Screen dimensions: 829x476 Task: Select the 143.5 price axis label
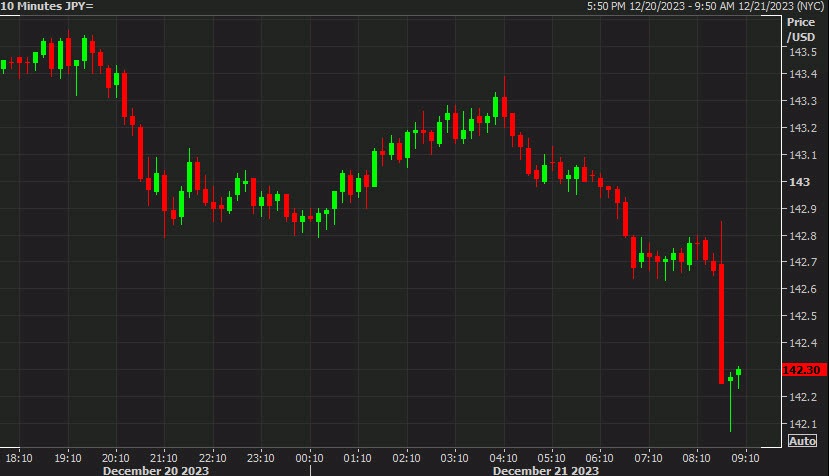[802, 52]
